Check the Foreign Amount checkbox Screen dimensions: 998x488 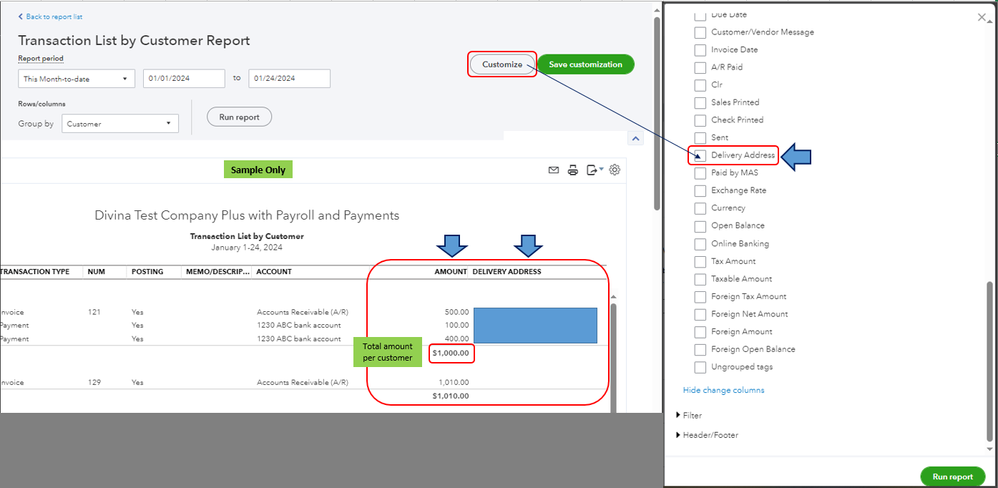[700, 331]
